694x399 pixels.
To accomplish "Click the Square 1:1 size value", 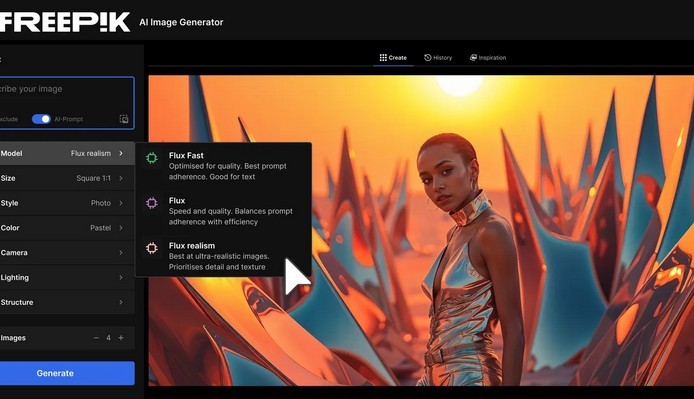I will coord(93,178).
